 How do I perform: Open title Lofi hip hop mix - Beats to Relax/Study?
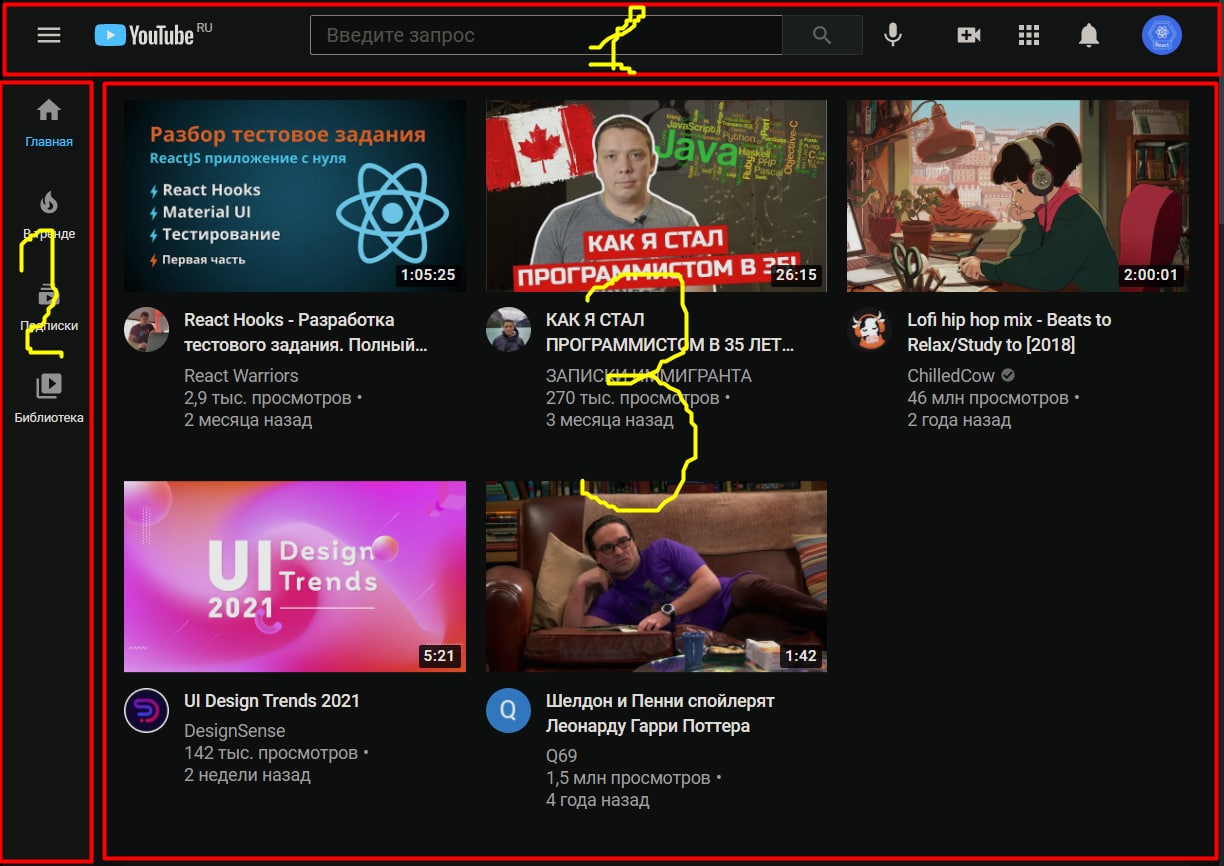1009,333
